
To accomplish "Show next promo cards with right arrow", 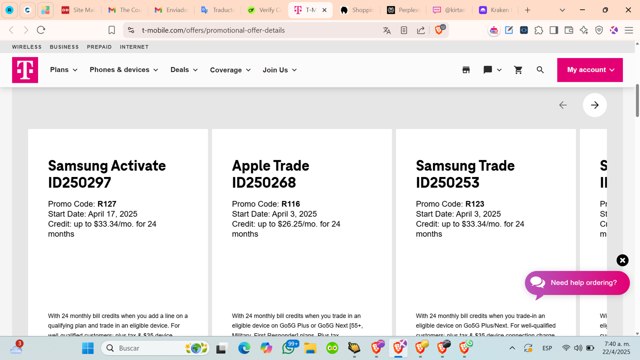I will [595, 105].
